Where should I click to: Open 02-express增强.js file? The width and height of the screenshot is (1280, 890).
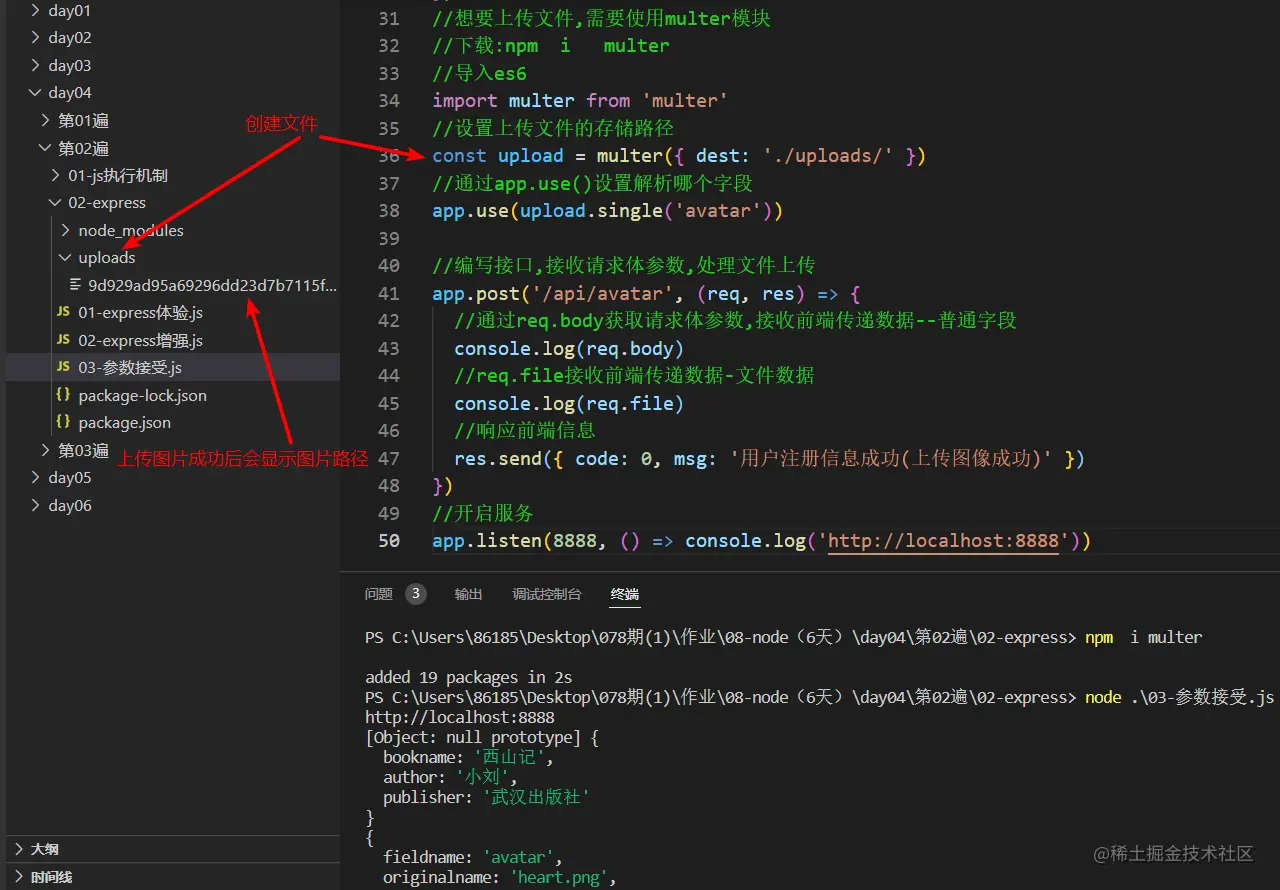[141, 341]
